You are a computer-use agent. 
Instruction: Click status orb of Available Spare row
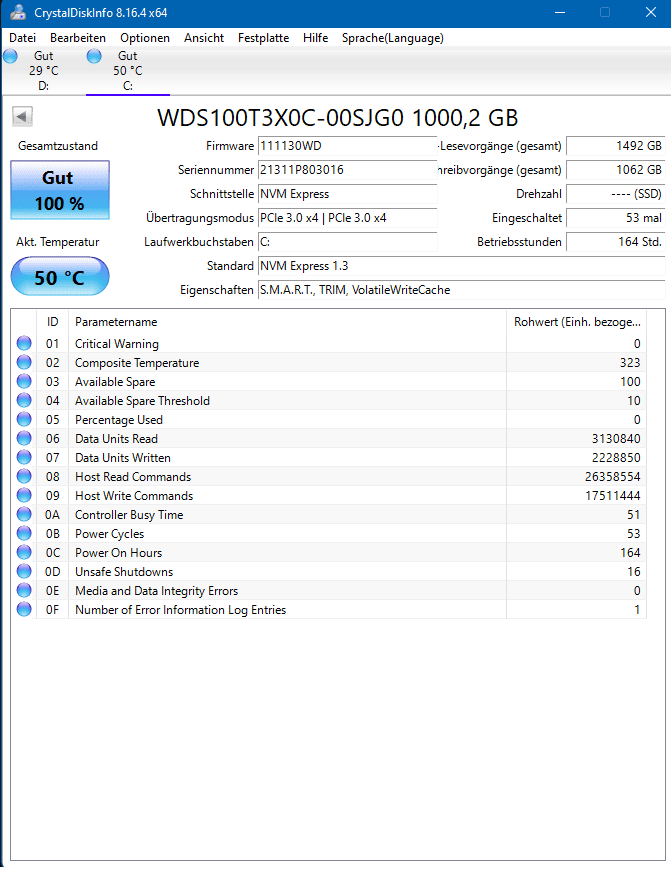click(24, 381)
